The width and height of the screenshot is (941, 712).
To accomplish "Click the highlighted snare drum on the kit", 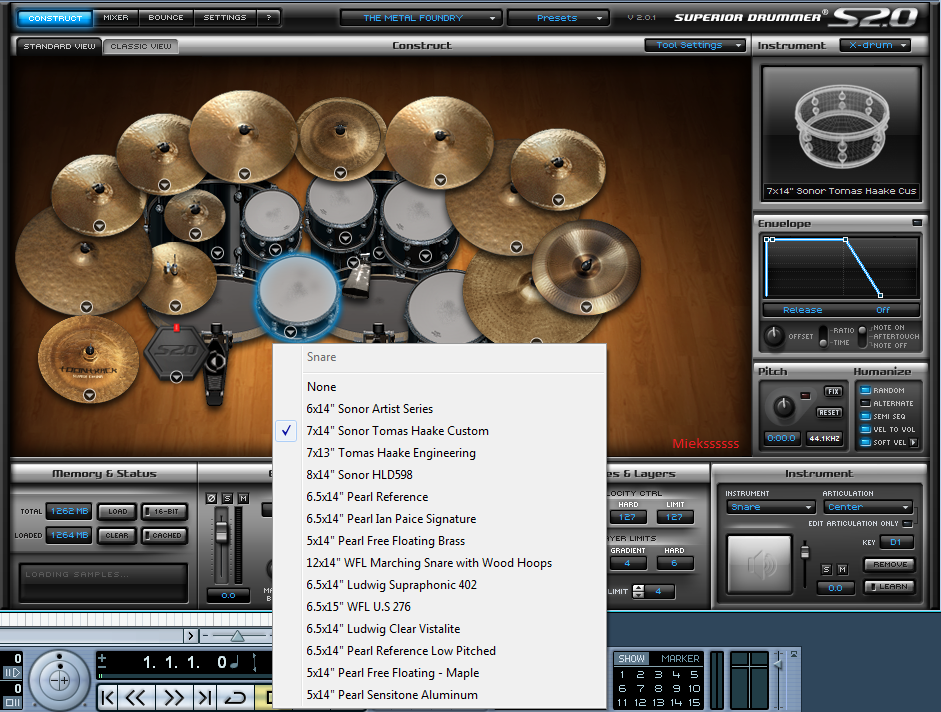I will click(298, 294).
